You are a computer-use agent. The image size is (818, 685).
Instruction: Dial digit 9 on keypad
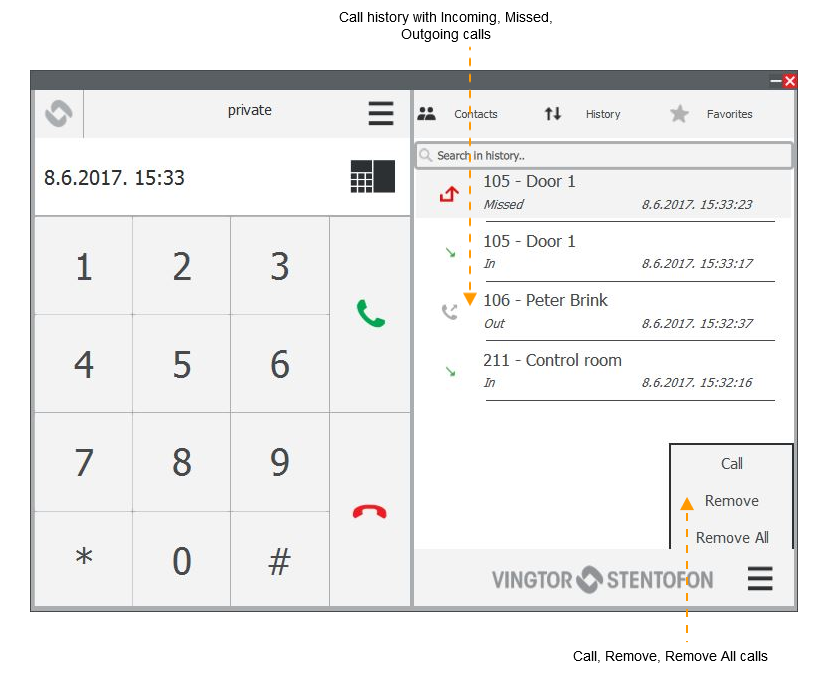pyautogui.click(x=280, y=462)
